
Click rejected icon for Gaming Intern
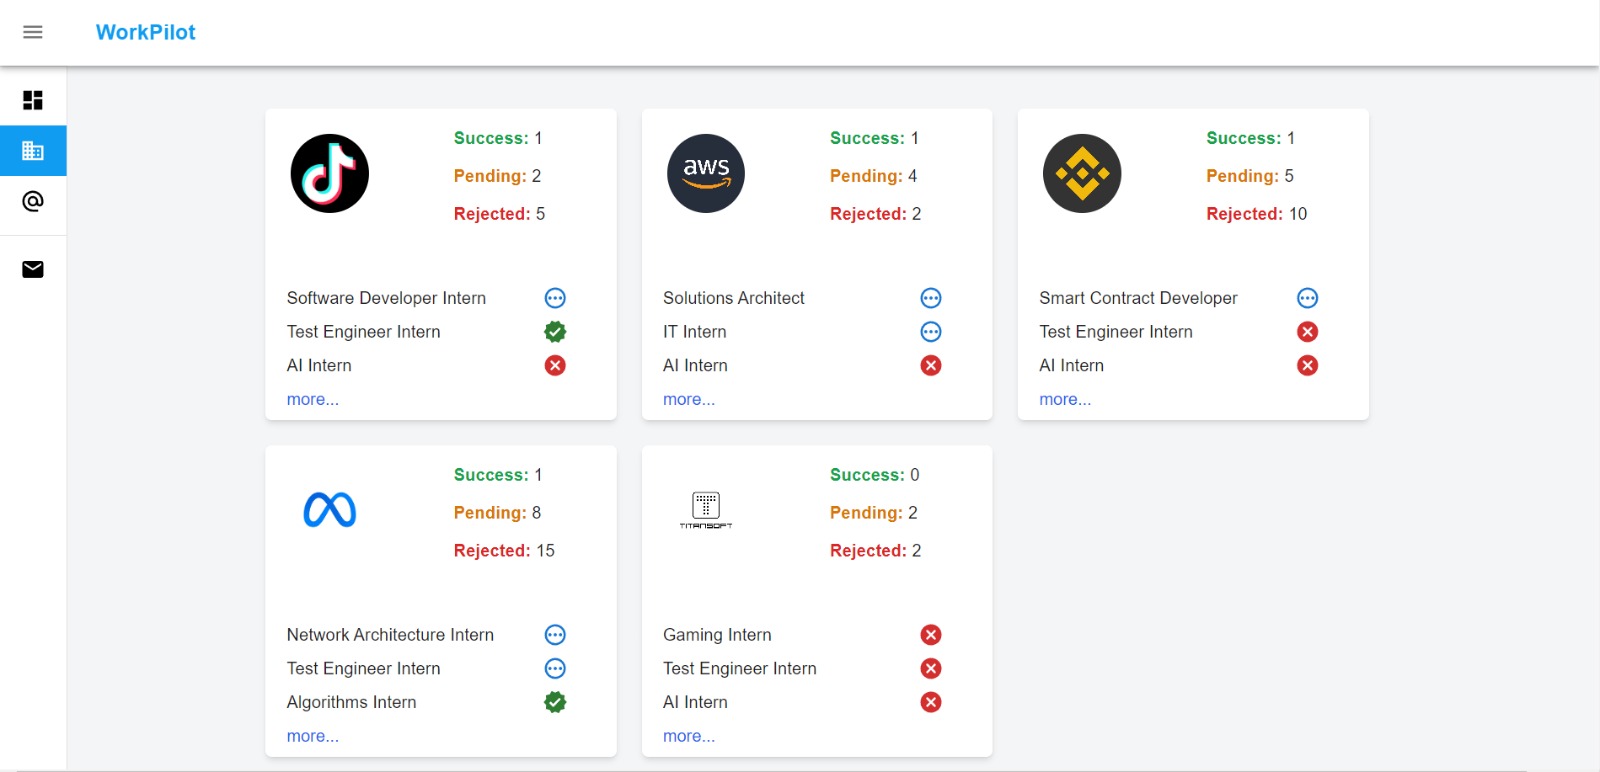tap(931, 635)
